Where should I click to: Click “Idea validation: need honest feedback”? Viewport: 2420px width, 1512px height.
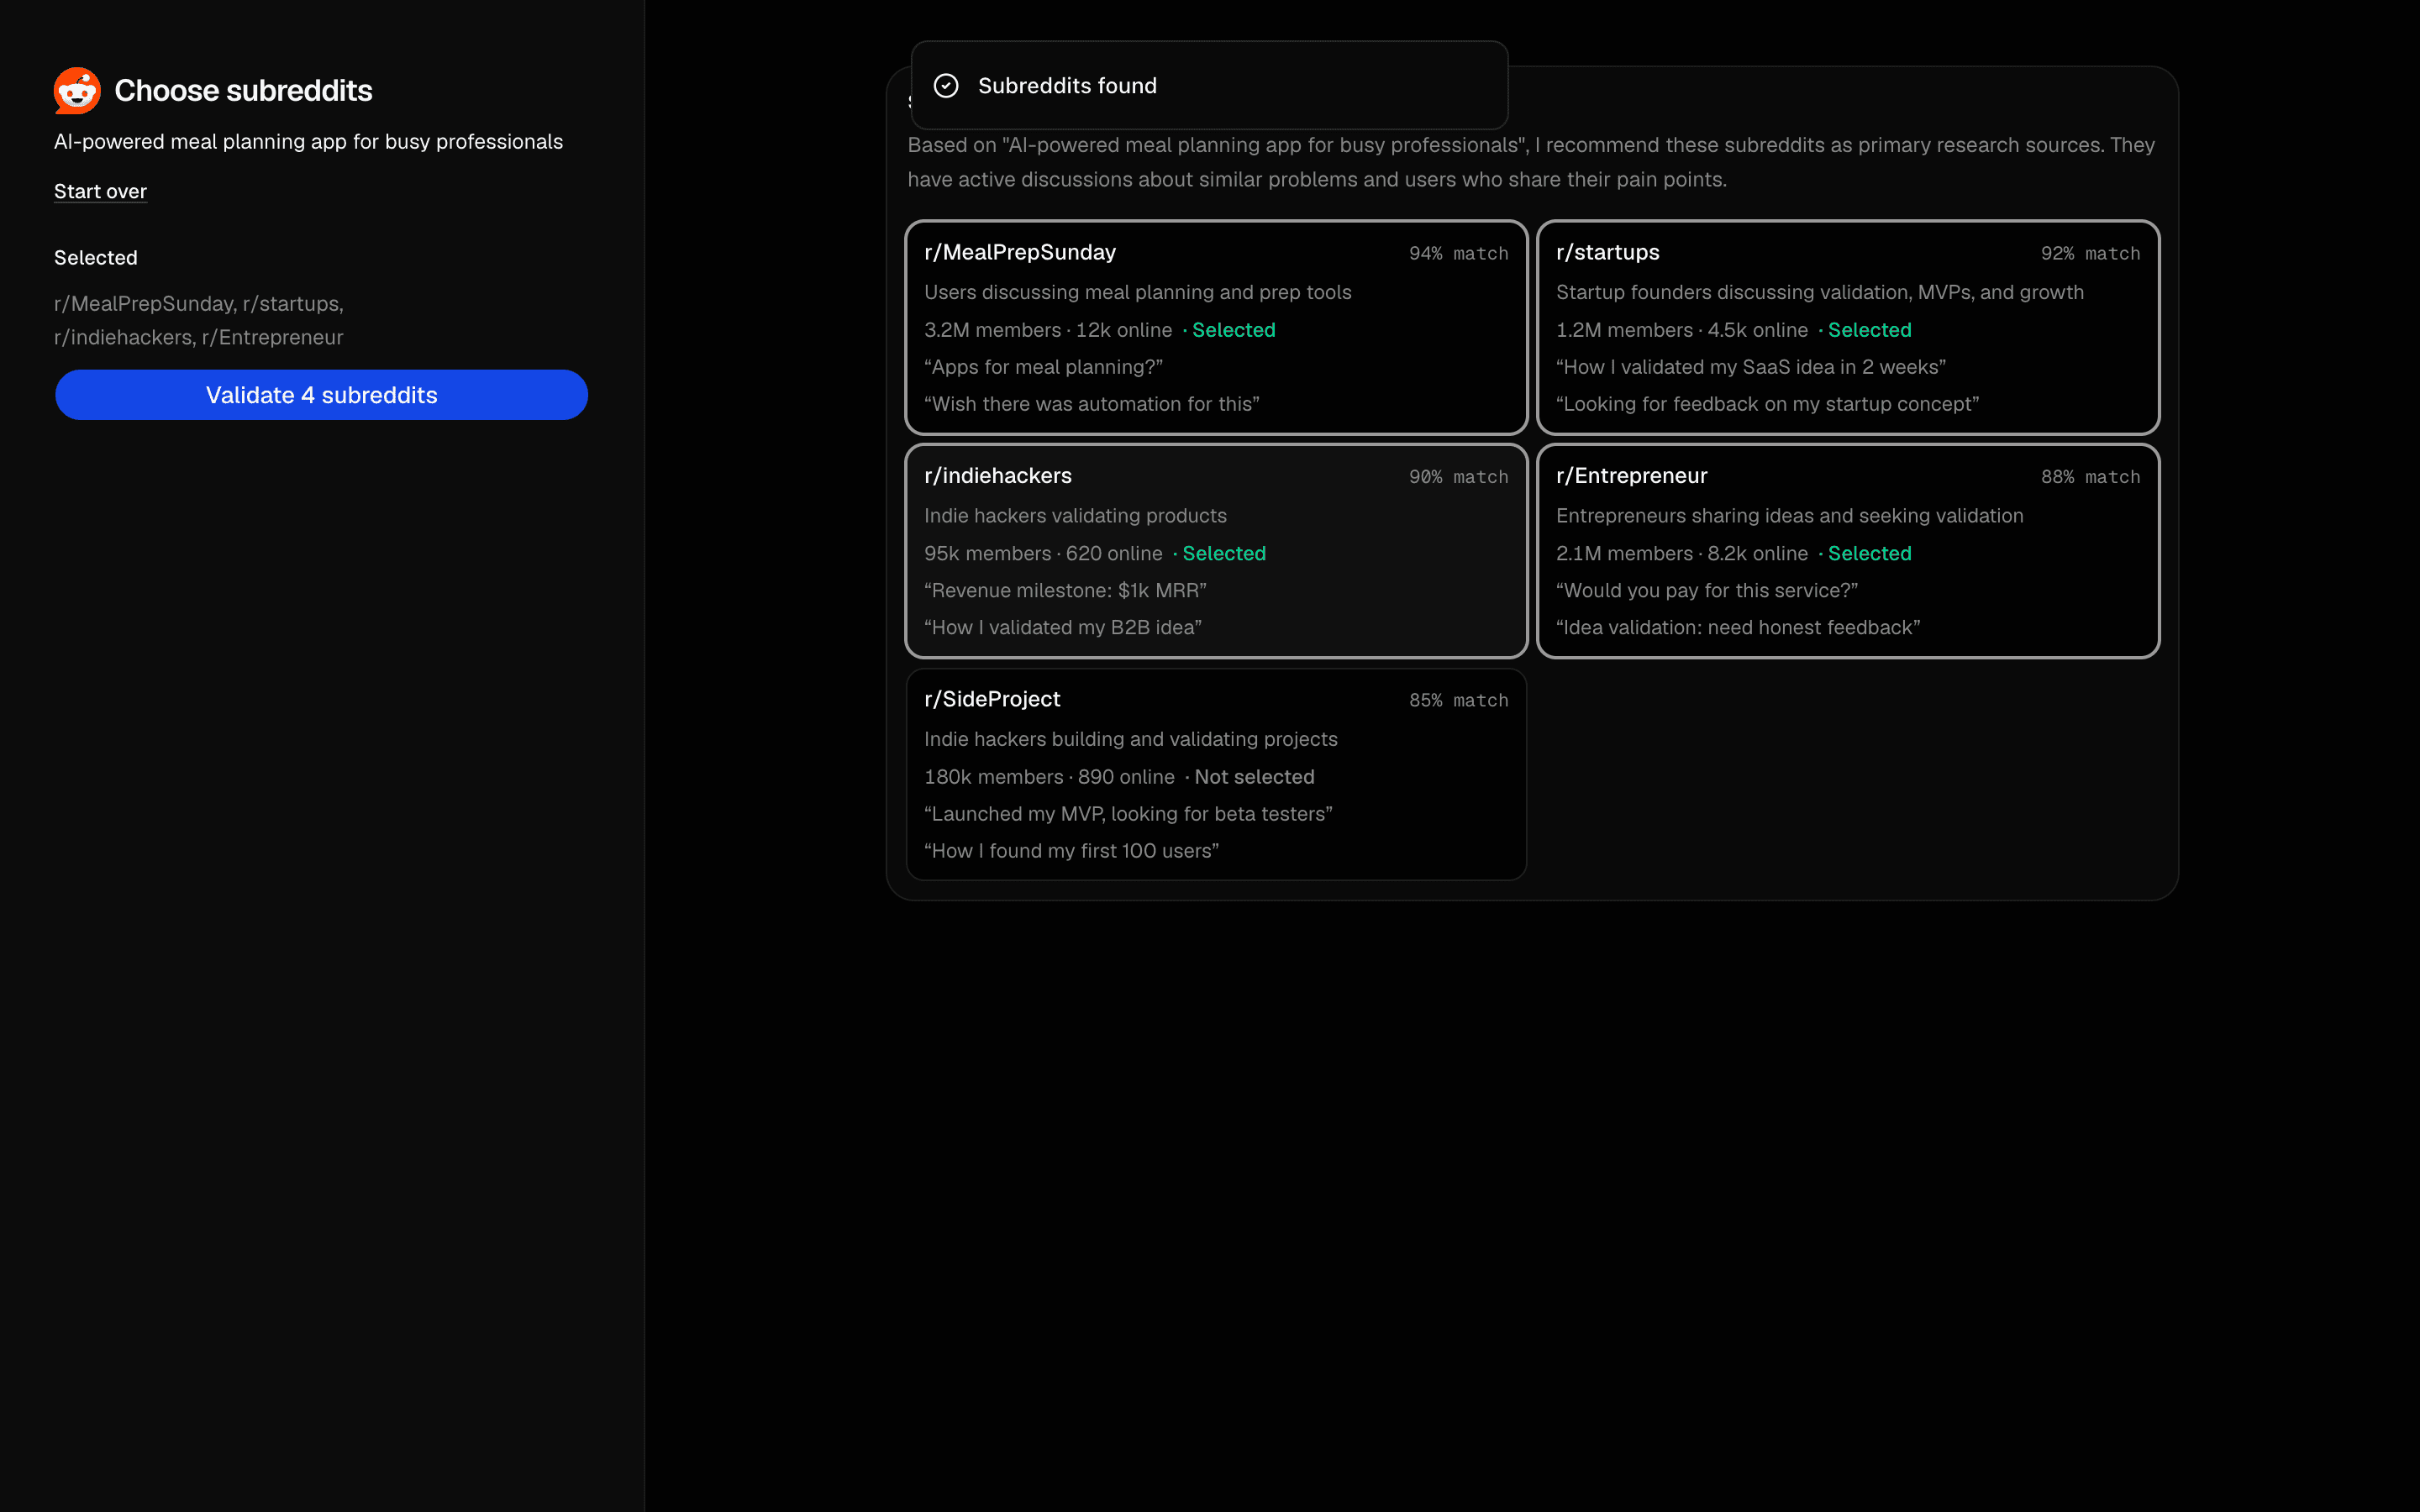(x=1737, y=628)
